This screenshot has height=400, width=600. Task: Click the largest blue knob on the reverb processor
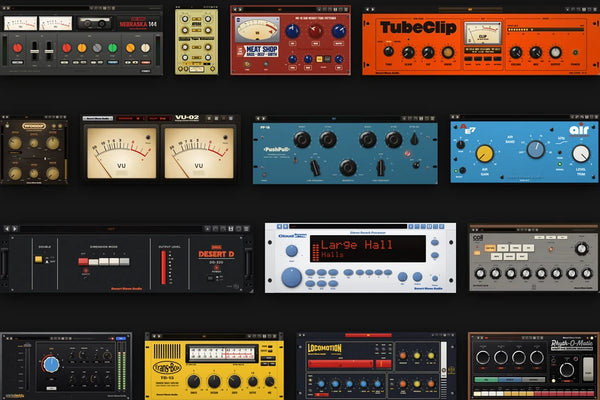click(x=292, y=278)
